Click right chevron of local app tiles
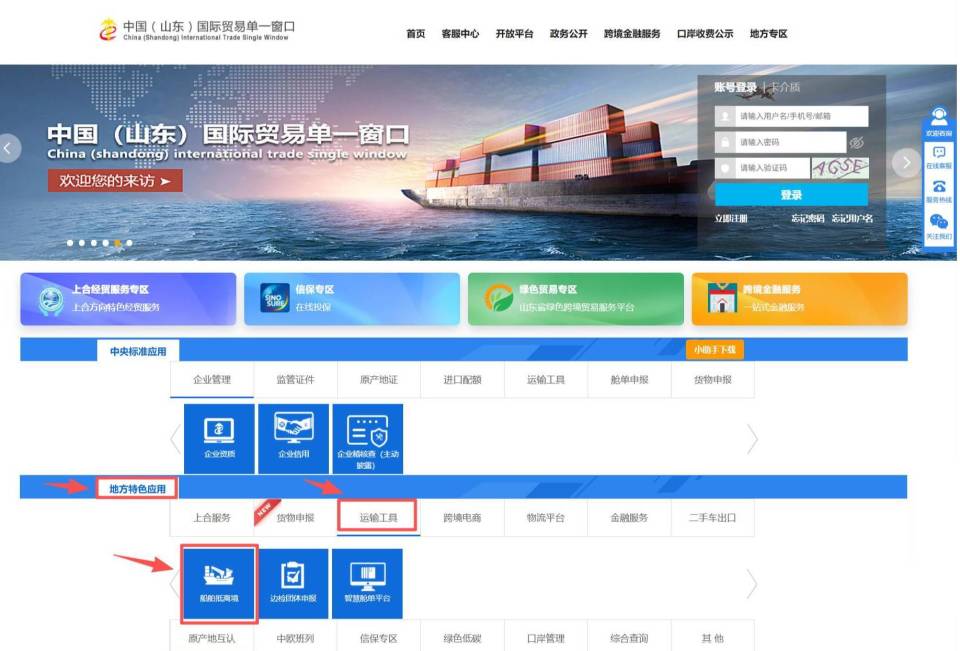 (x=752, y=584)
